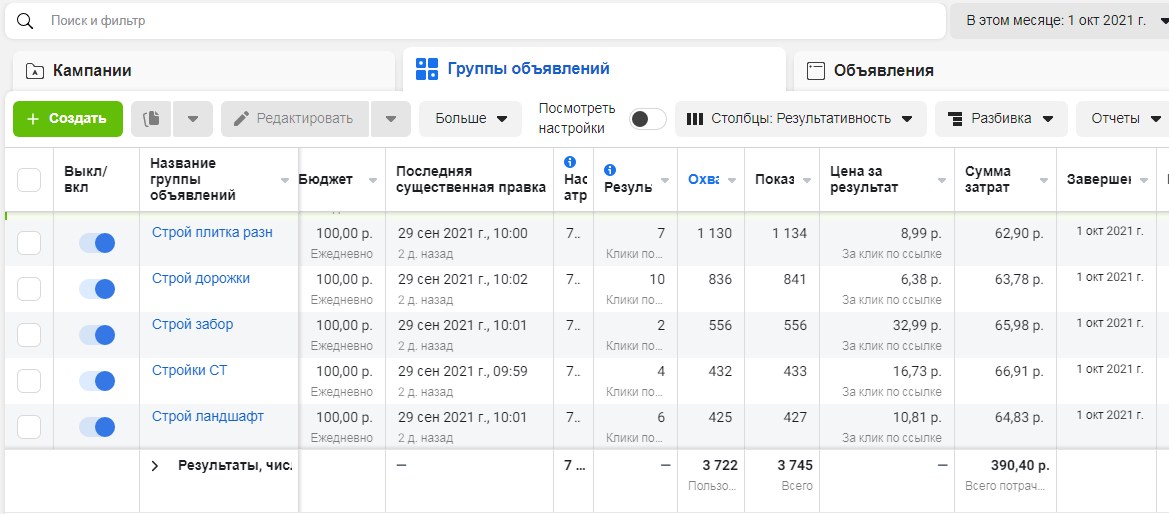Click the ad groups grid icon

tap(426, 69)
